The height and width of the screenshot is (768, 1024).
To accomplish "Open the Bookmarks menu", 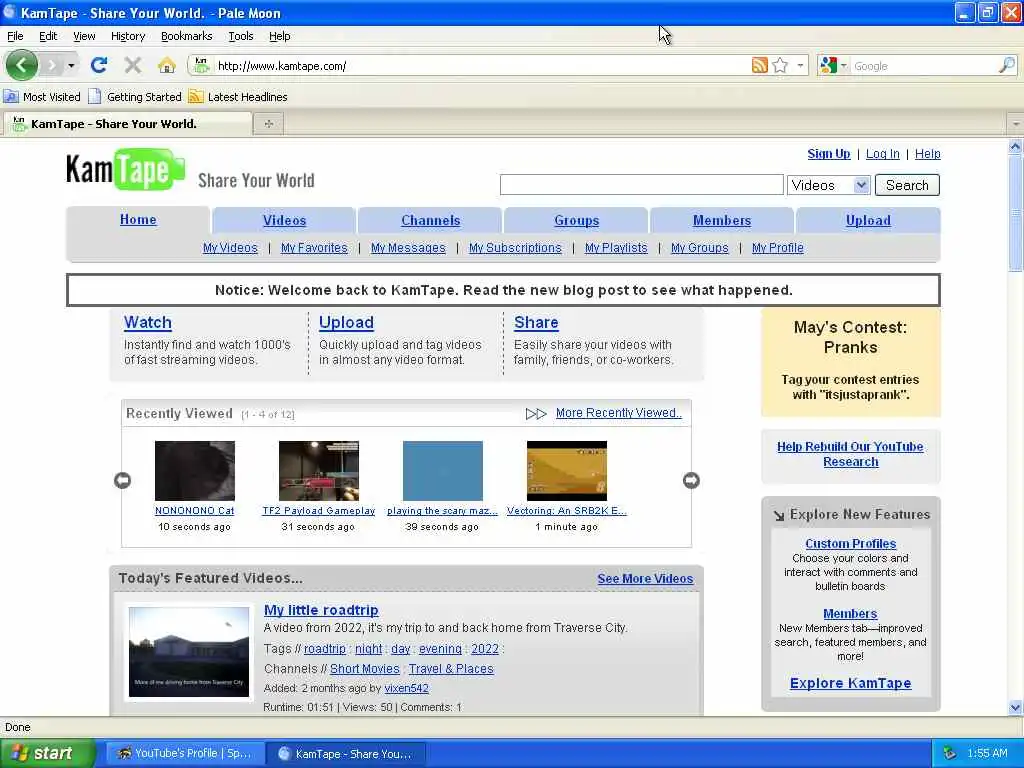I will (x=186, y=36).
